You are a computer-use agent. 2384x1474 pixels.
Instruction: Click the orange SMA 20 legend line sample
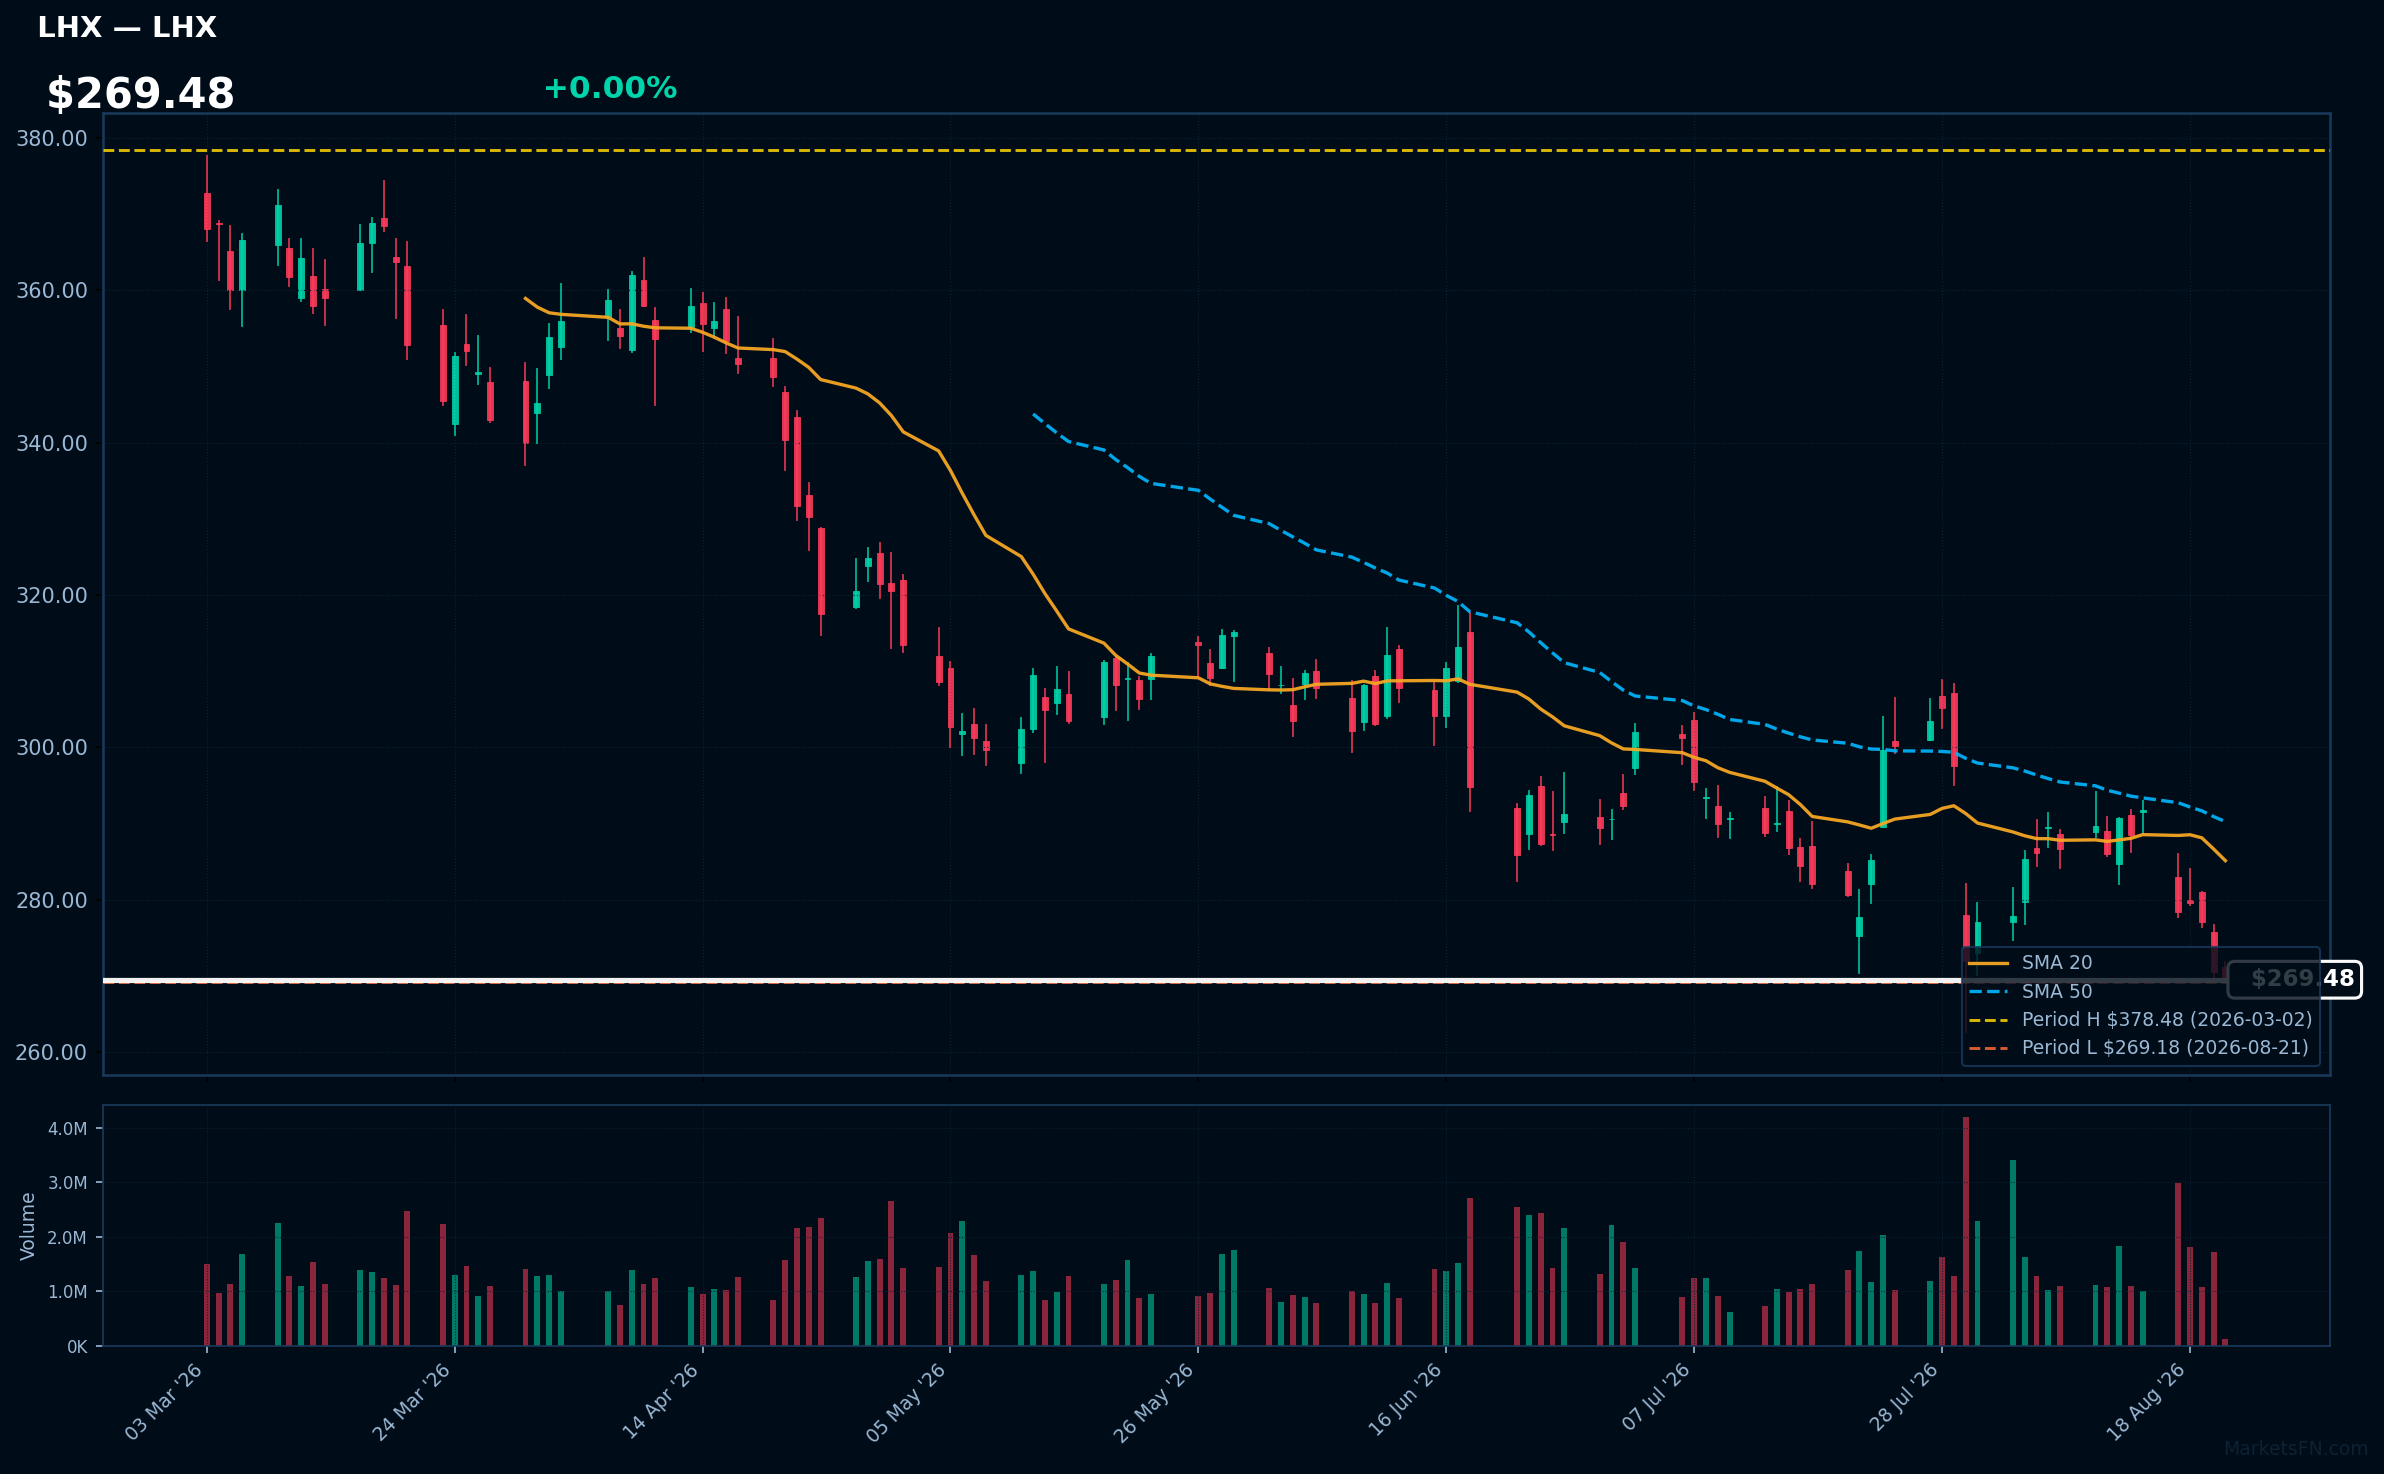point(1989,963)
